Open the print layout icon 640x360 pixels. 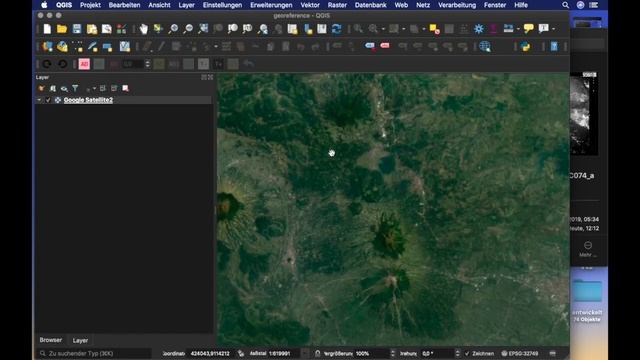click(x=92, y=29)
